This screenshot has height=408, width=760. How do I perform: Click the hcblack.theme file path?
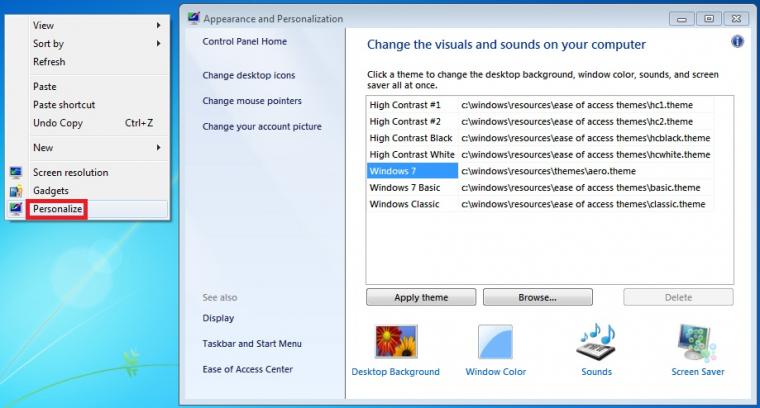[586, 138]
